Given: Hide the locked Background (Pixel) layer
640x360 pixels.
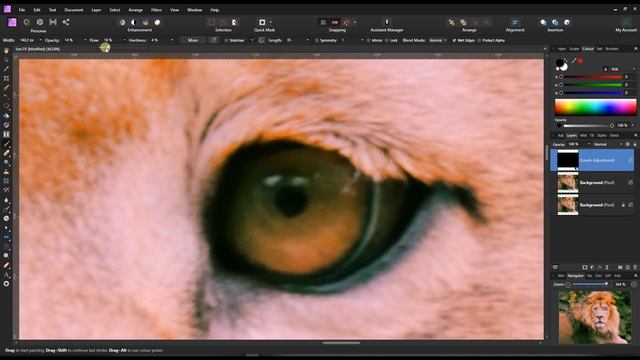Looking at the screenshot, I should [631, 205].
